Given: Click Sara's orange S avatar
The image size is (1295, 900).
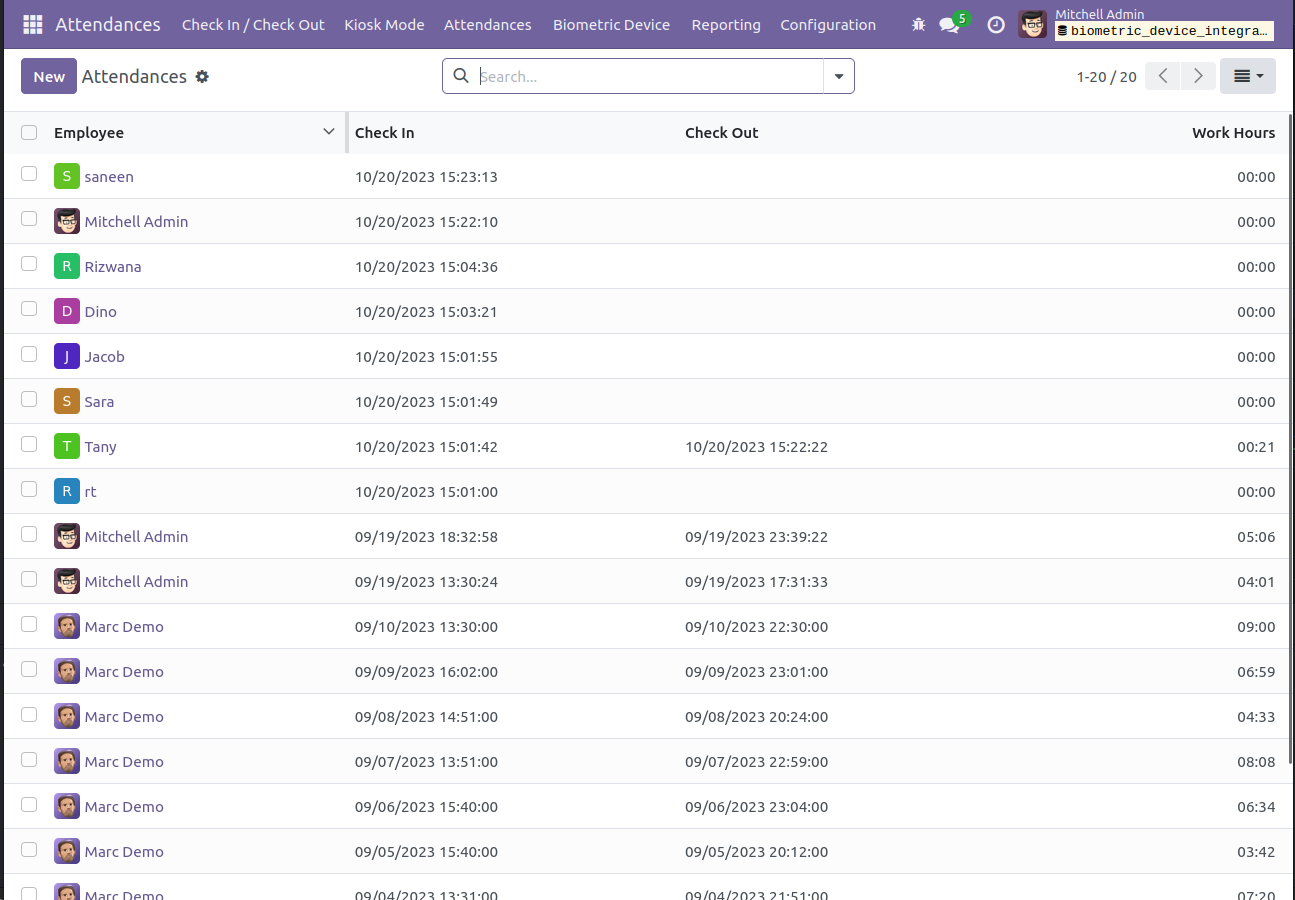Looking at the screenshot, I should point(67,402).
